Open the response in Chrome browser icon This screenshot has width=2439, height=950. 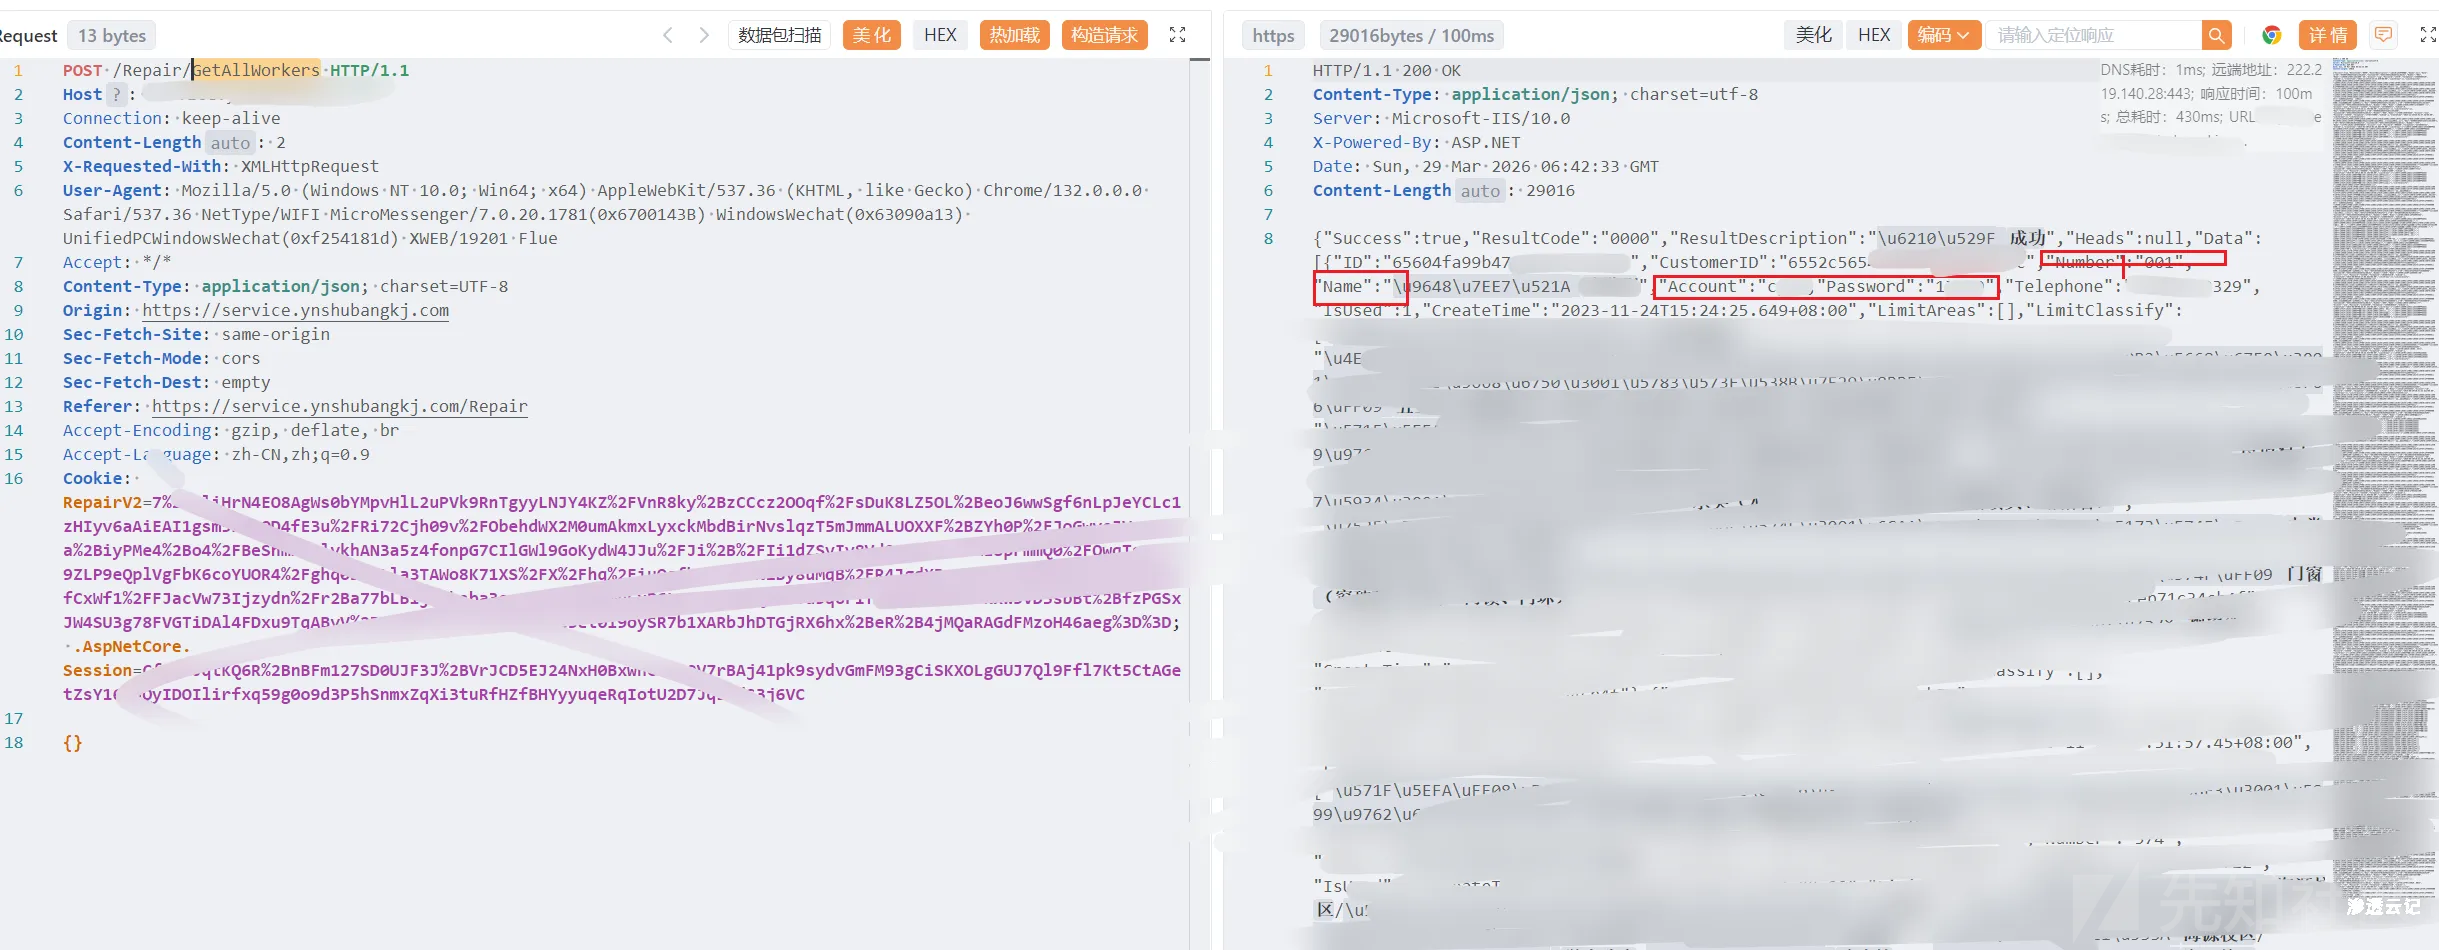2271,35
